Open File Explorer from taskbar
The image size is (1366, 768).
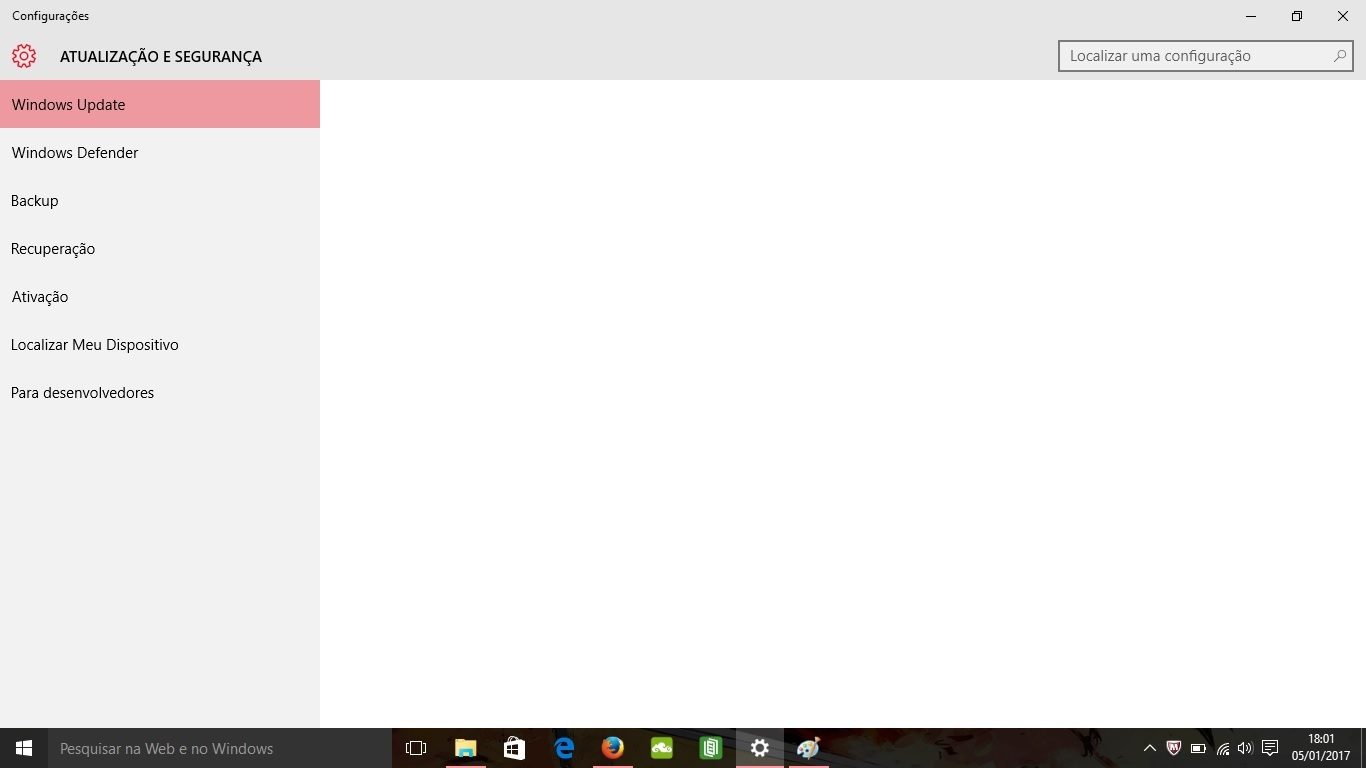(466, 748)
